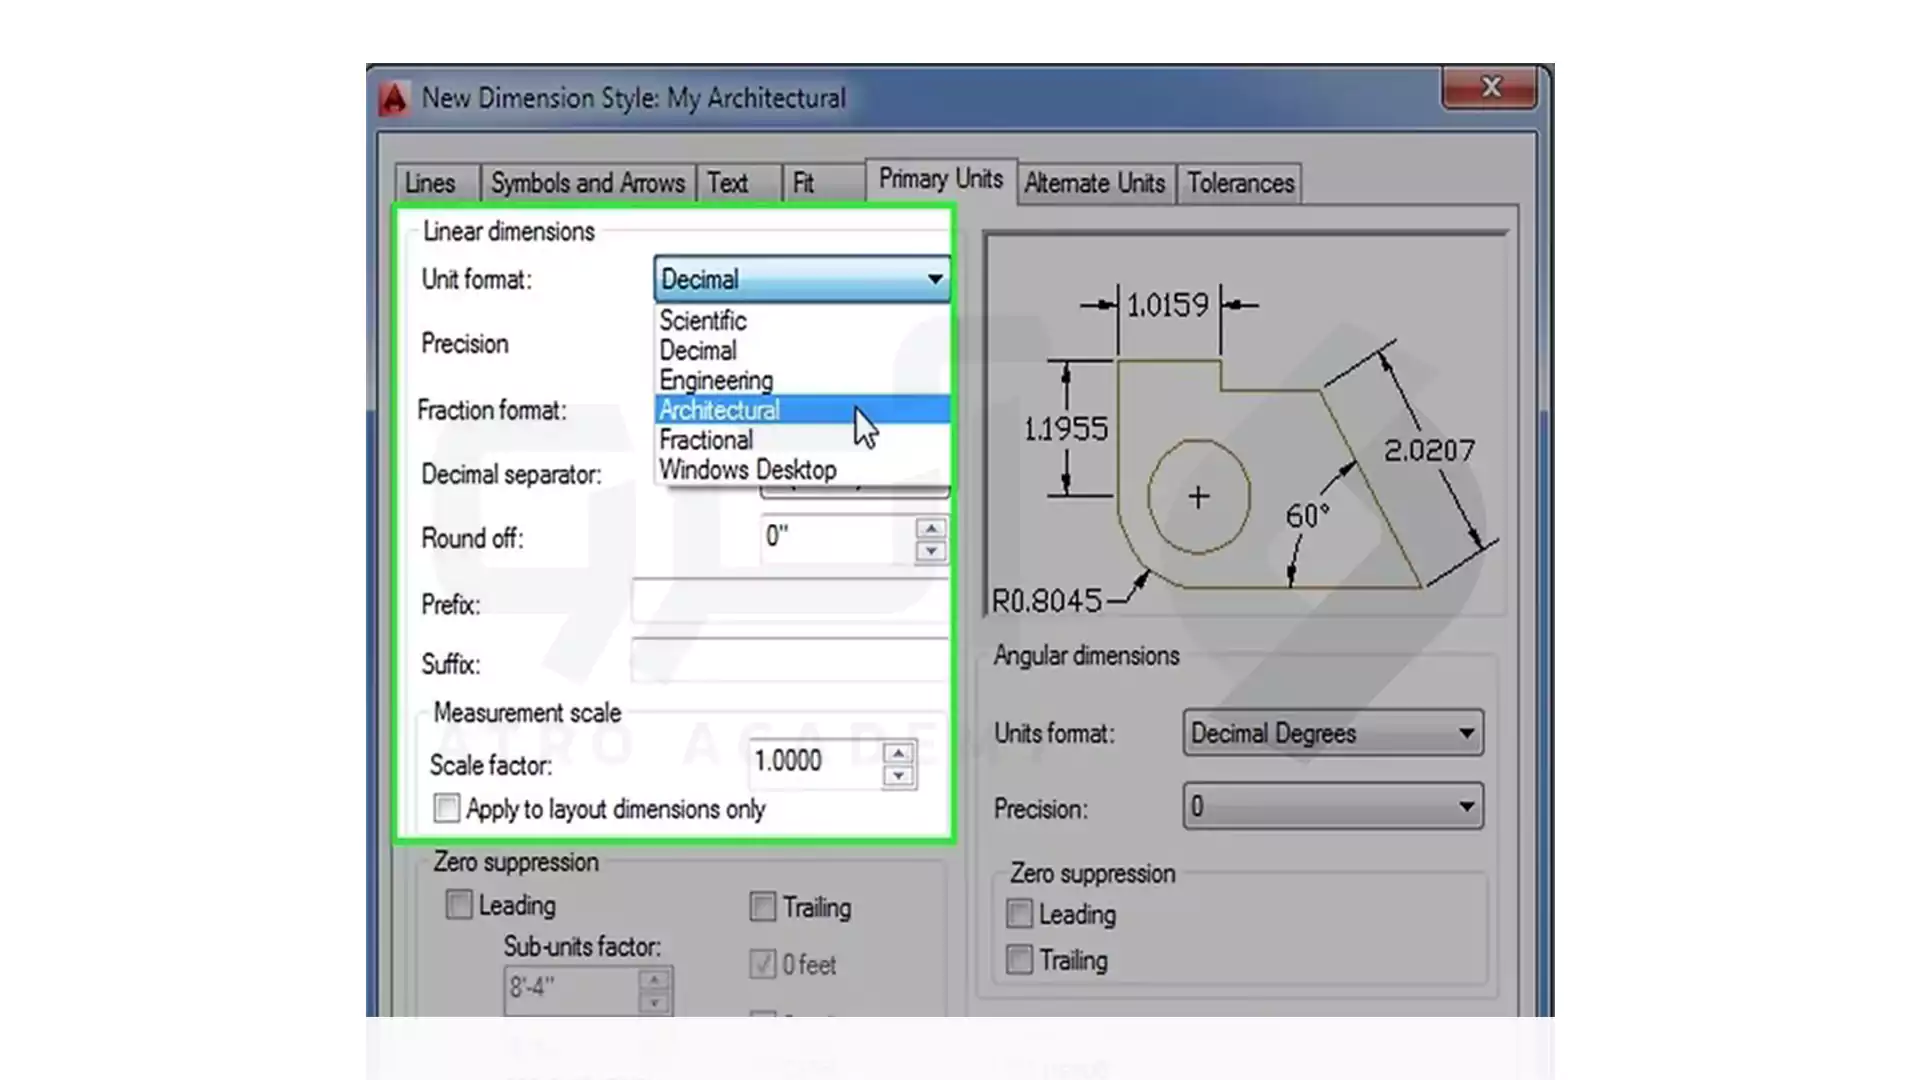The image size is (1920, 1080).
Task: Click the 2.0207 dimension in preview
Action: (x=1429, y=451)
